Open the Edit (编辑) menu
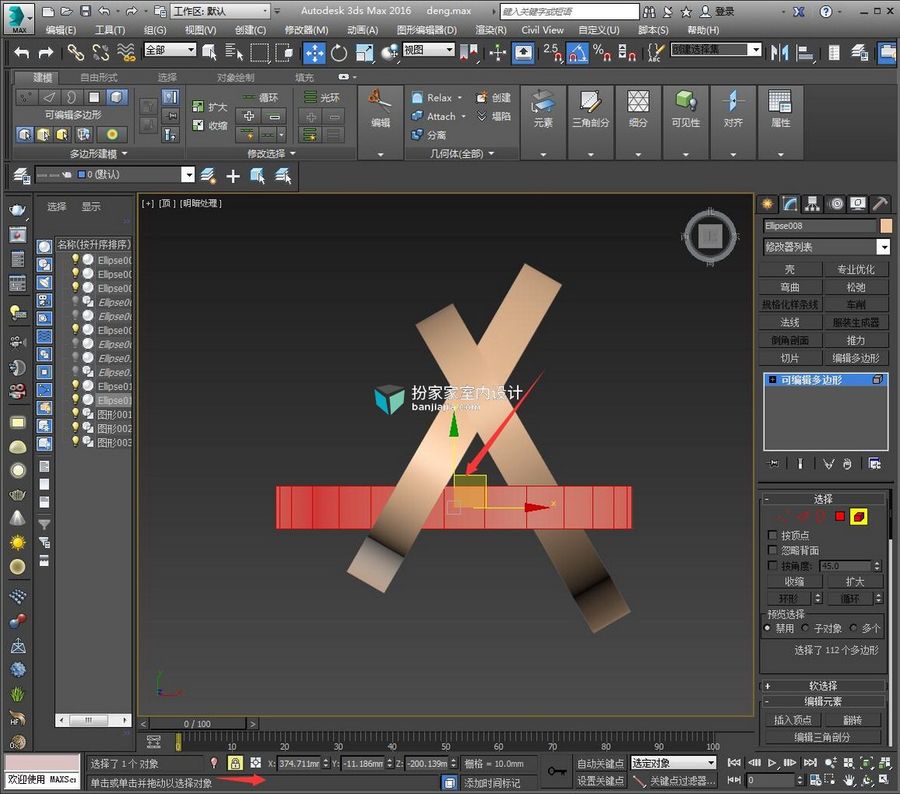 click(x=60, y=30)
